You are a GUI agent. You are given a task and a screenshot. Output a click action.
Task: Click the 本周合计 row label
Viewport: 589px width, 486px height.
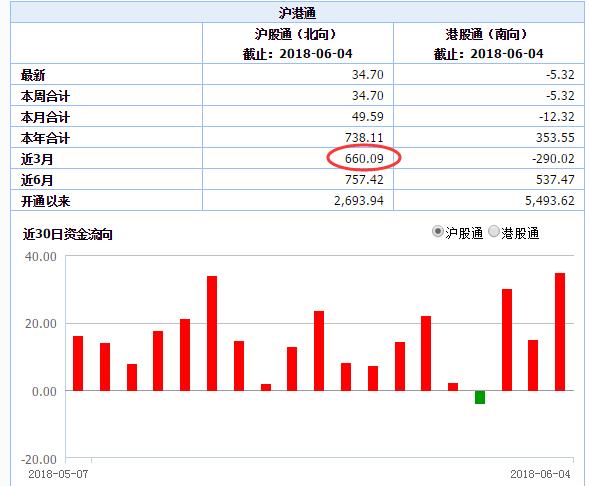pyautogui.click(x=45, y=96)
